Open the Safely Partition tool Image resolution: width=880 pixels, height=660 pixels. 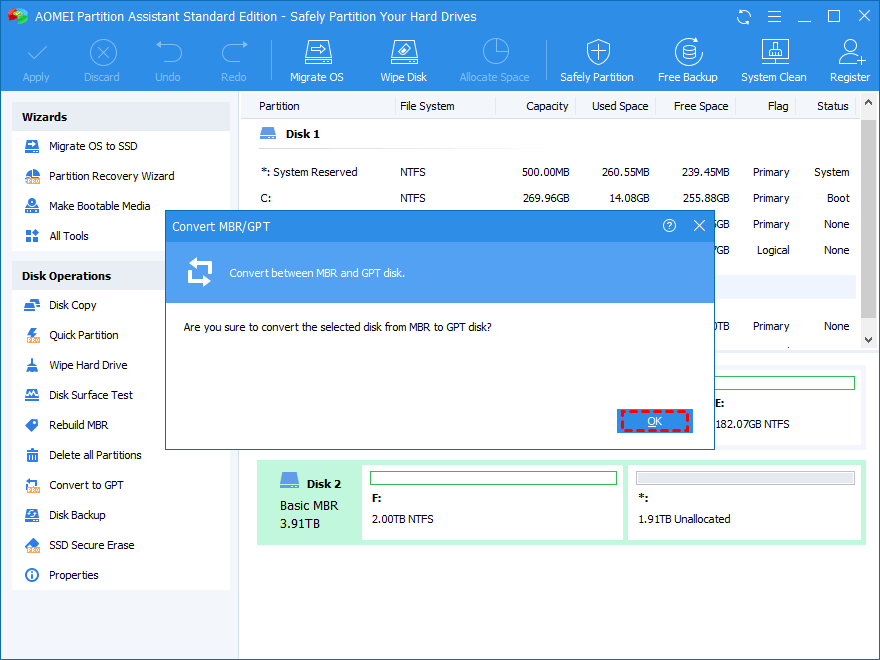pos(597,61)
